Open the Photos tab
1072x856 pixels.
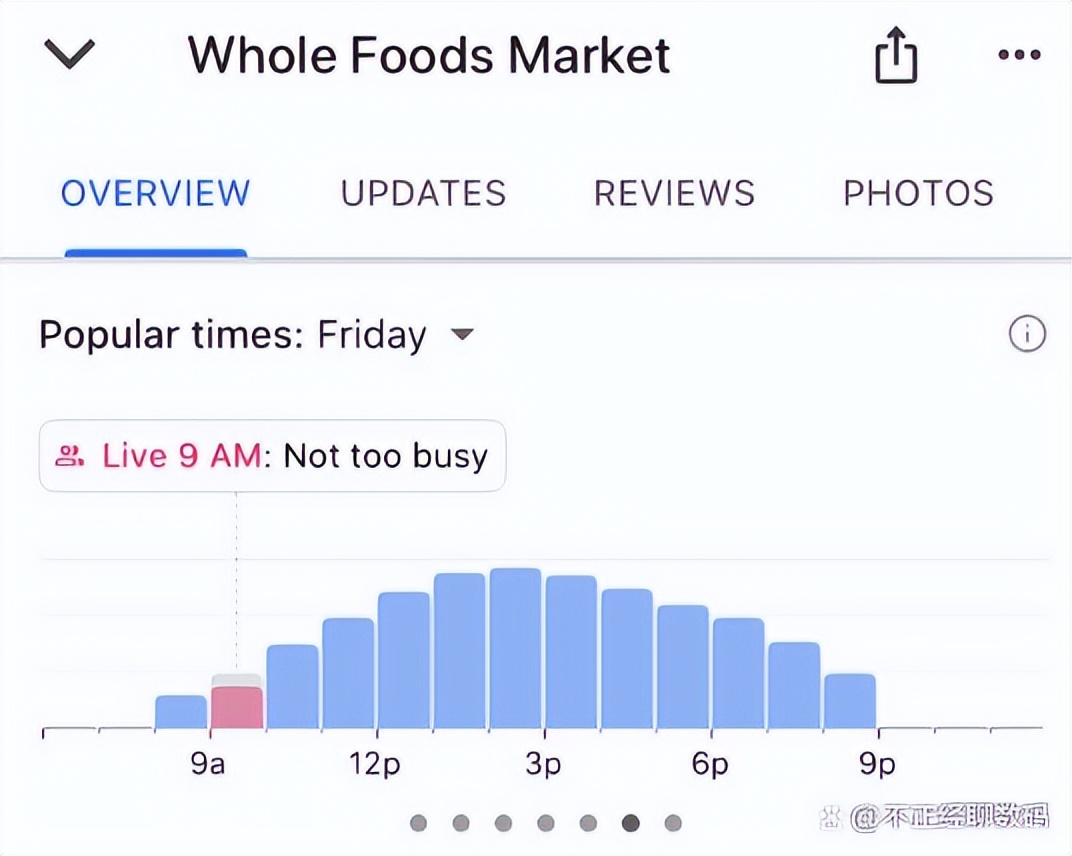point(918,193)
